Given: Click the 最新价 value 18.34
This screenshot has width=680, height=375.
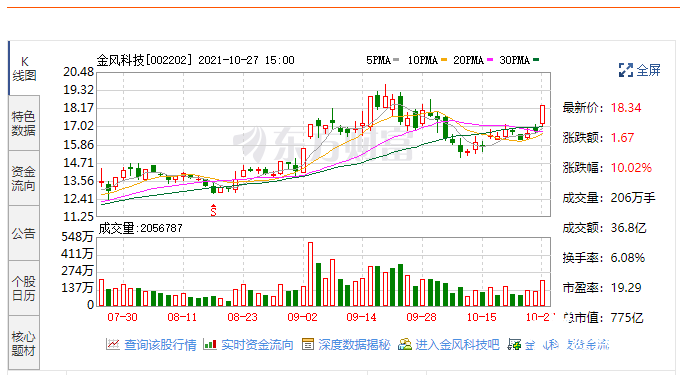Looking at the screenshot, I should [x=626, y=108].
